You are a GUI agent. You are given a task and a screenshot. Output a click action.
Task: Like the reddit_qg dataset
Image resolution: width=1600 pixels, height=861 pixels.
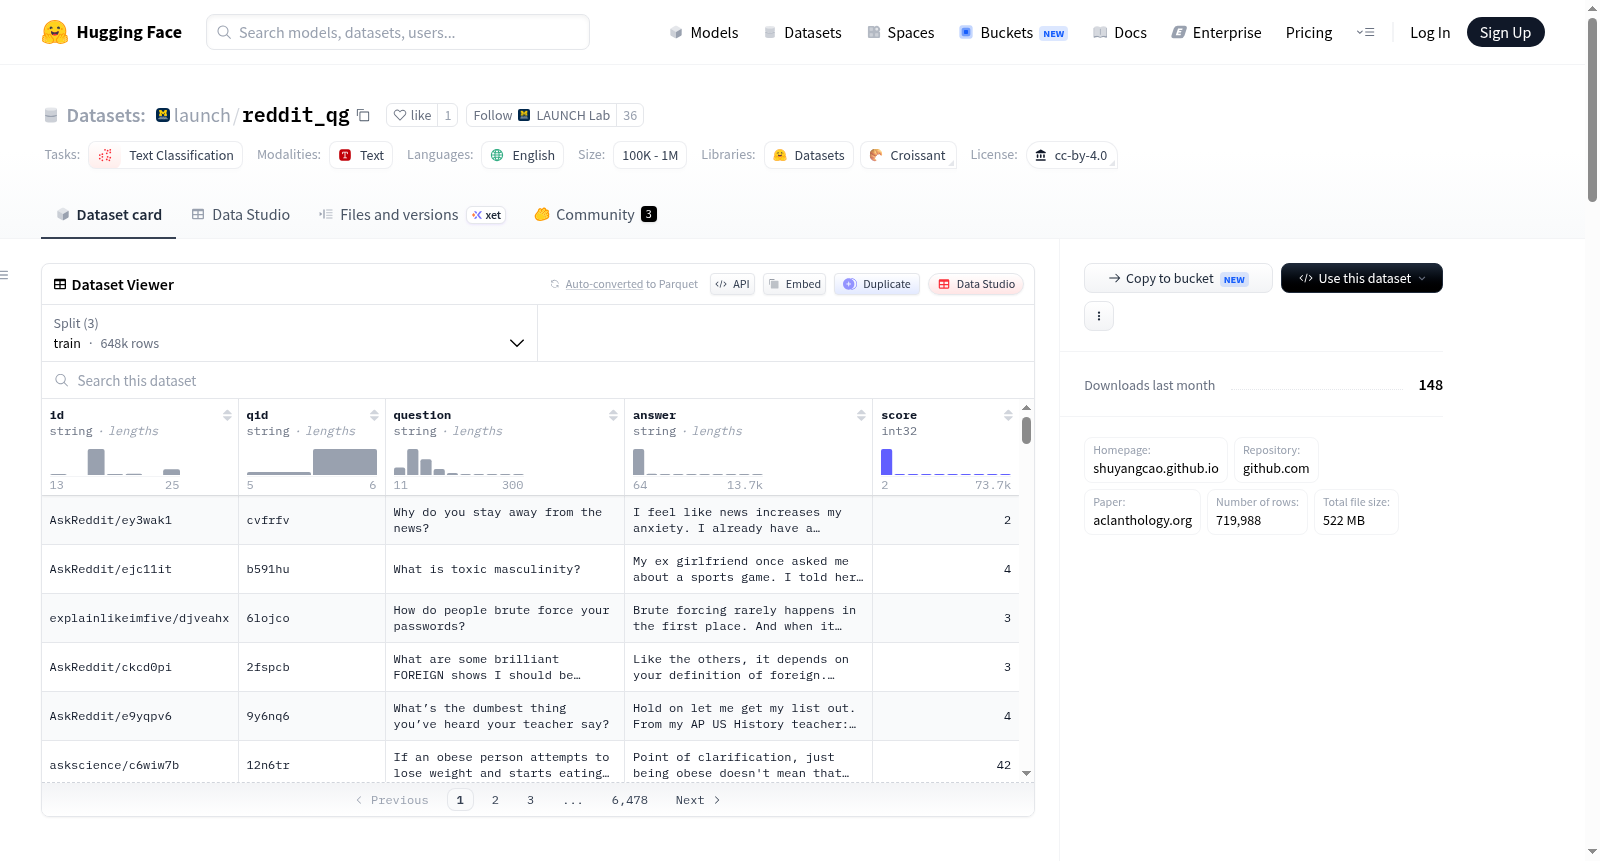pos(412,115)
